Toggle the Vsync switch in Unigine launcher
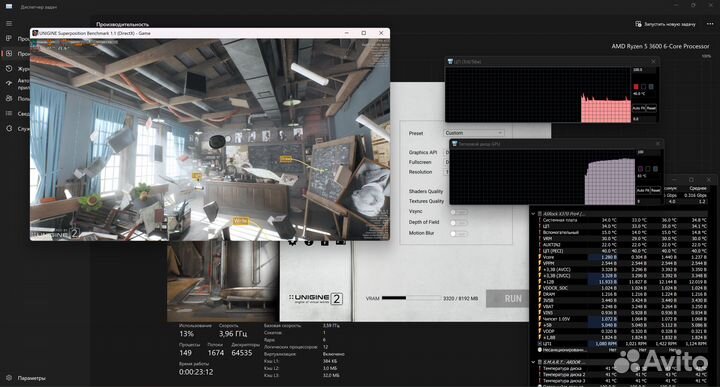This screenshot has width=720, height=387. (458, 212)
